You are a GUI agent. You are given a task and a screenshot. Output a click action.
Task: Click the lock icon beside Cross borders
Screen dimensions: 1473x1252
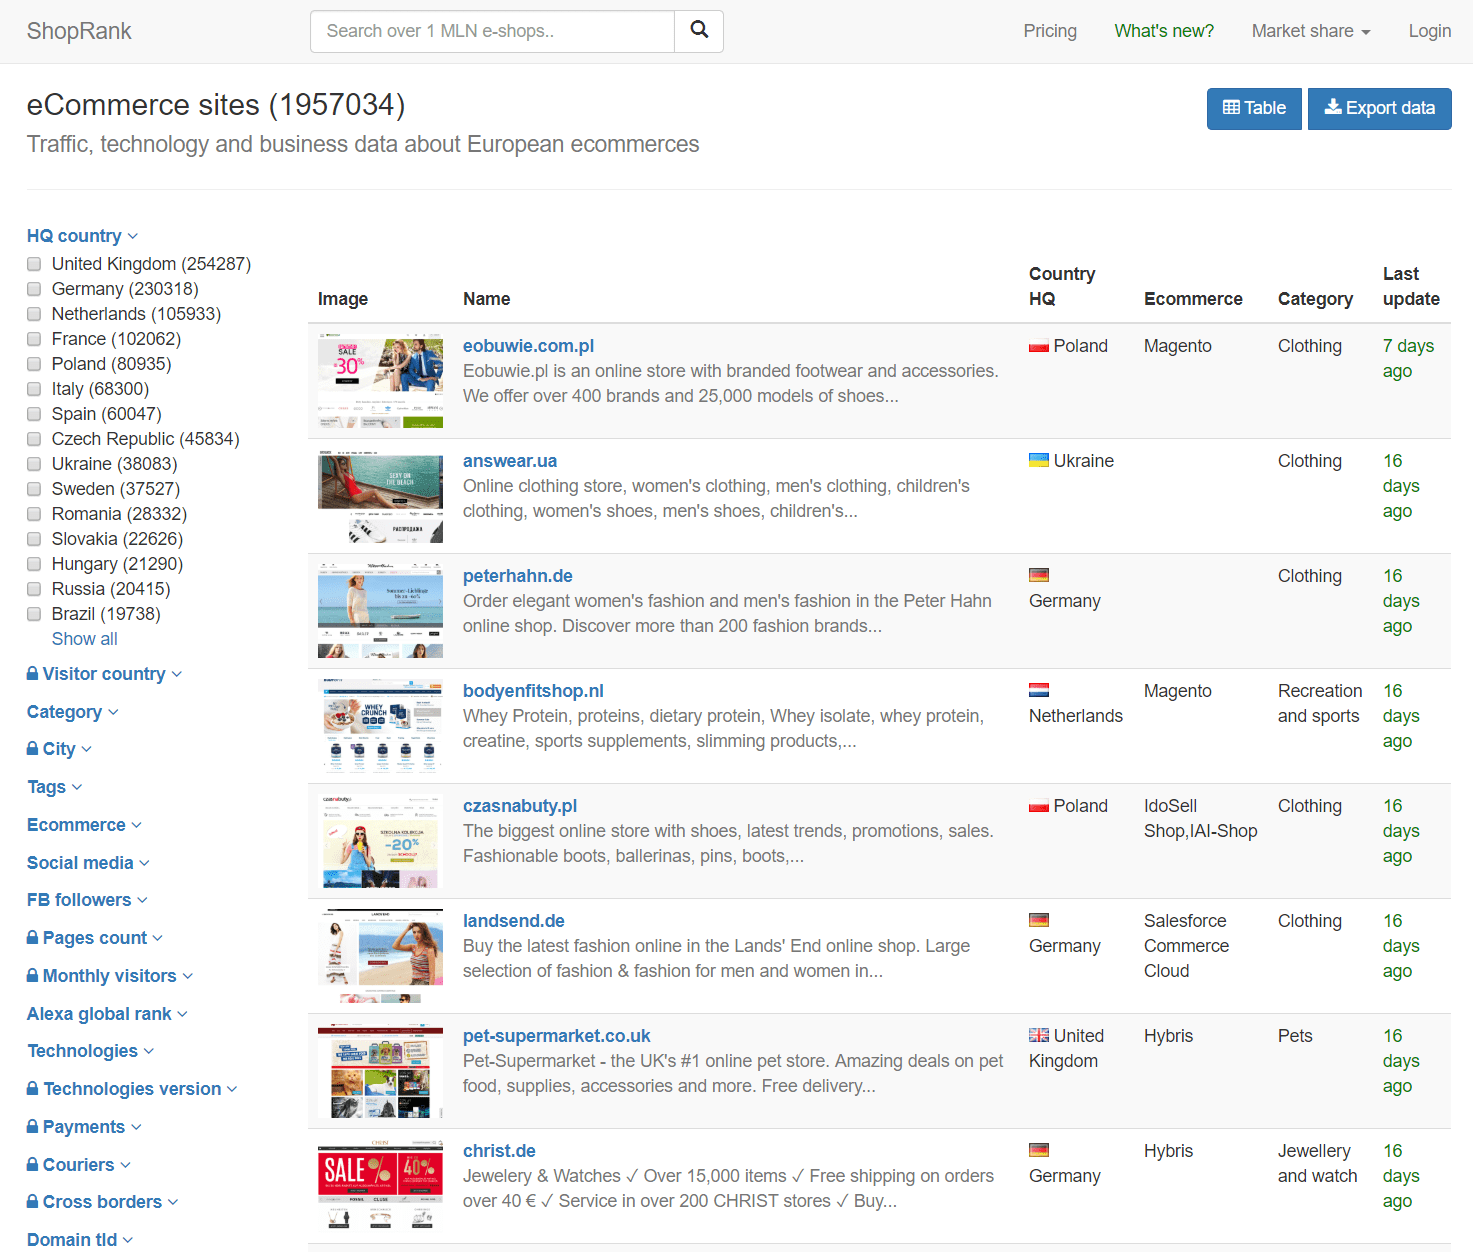[x=33, y=1202]
